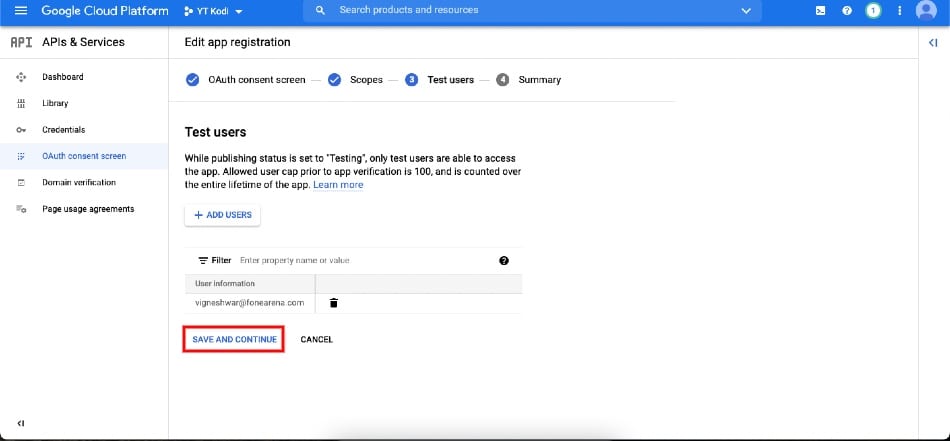Click the search magnifier icon
Screen dimensions: 950x441
coord(321,10)
